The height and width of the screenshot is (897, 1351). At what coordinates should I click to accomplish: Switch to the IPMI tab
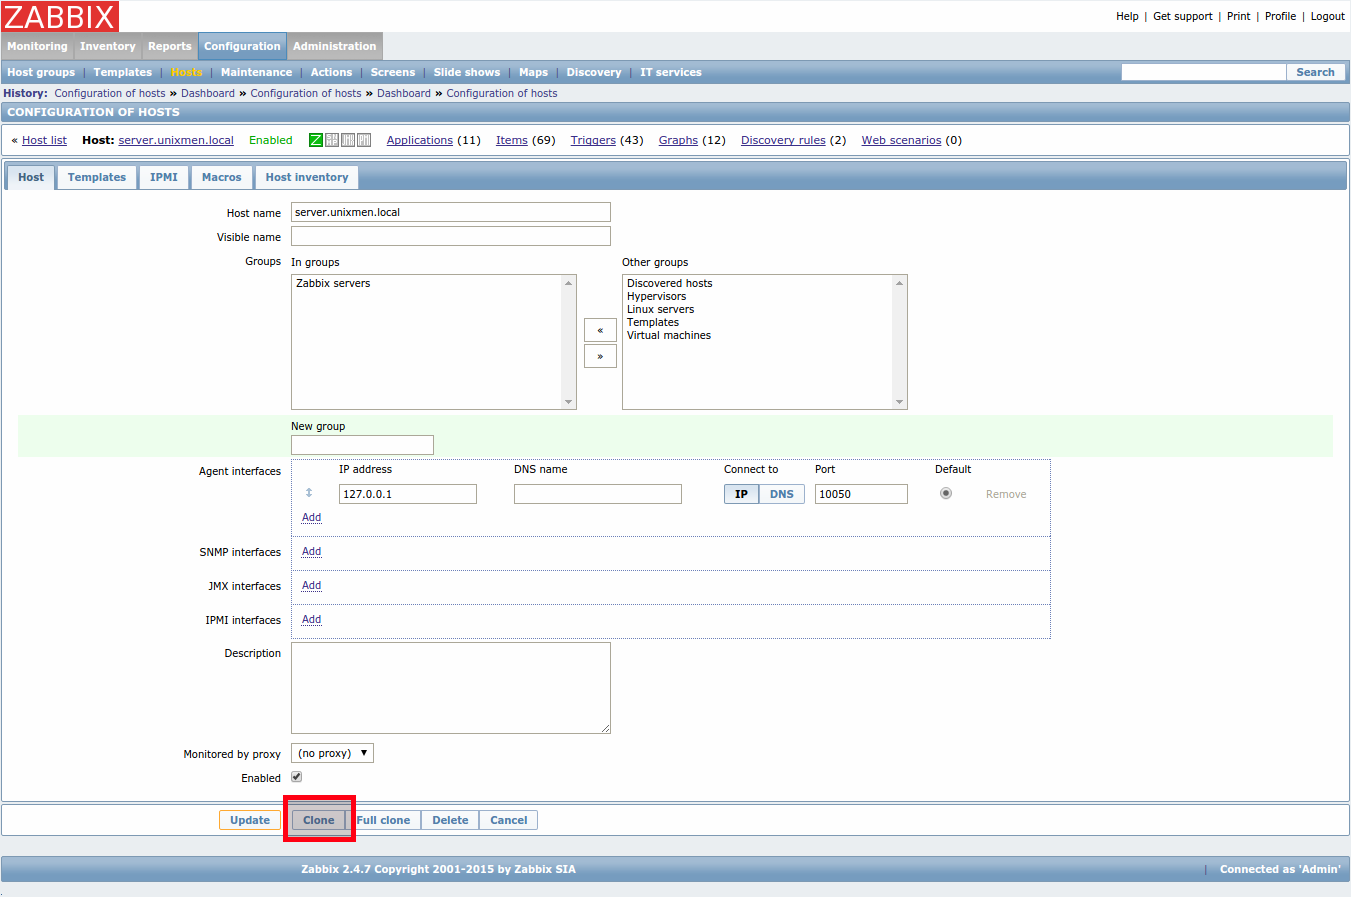click(164, 177)
